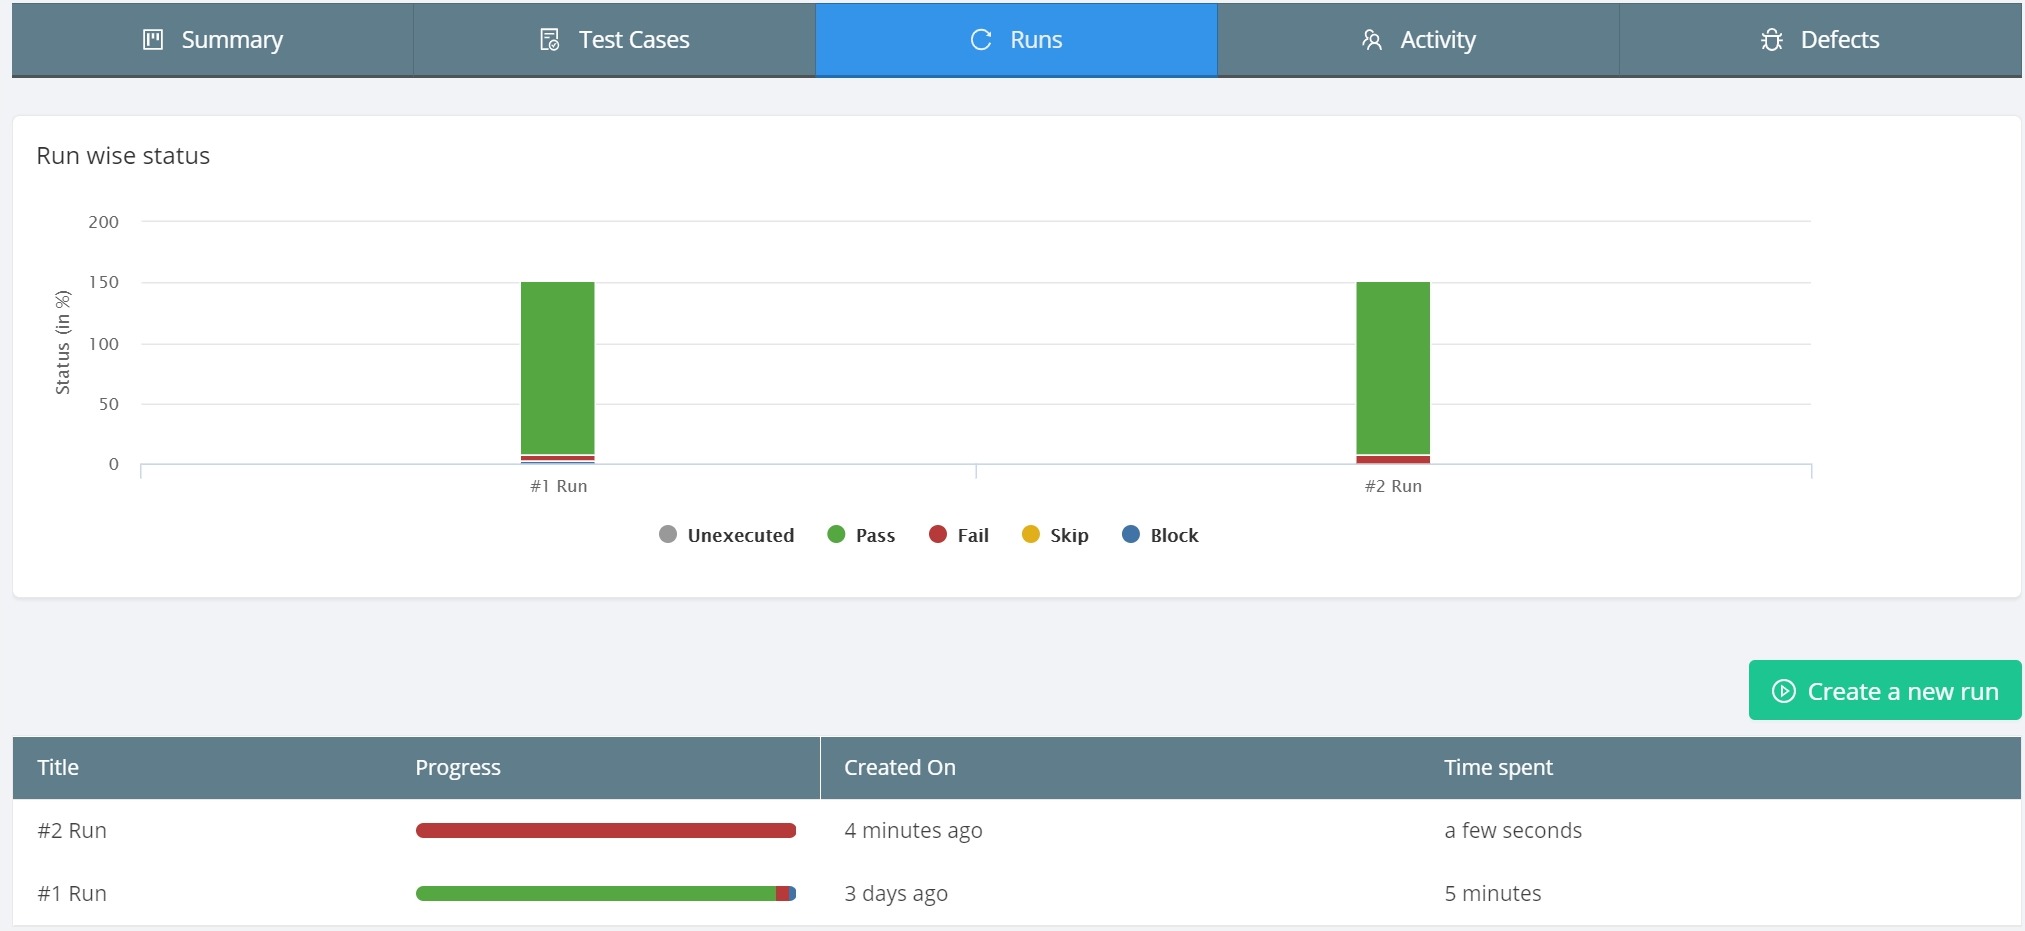This screenshot has width=2025, height=931.
Task: Click the Defects bug icon
Action: pos(1772,40)
